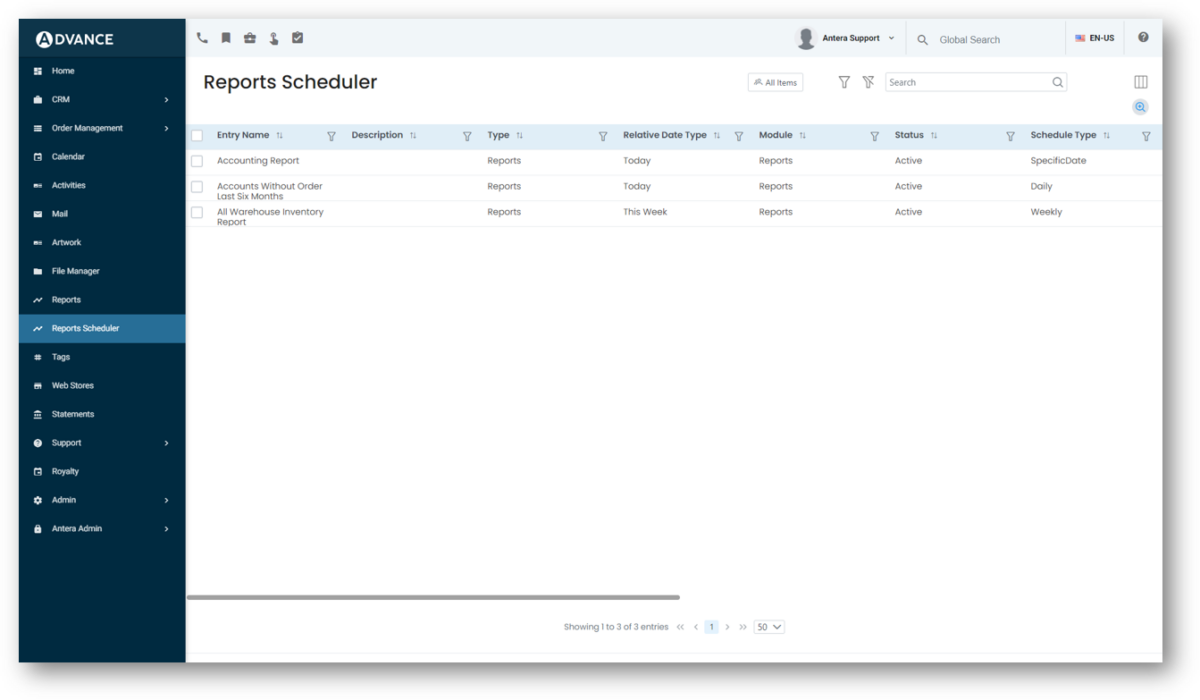This screenshot has width=1200, height=700.
Task: Check the All Warehouse Inventory Report row
Action: (x=197, y=212)
